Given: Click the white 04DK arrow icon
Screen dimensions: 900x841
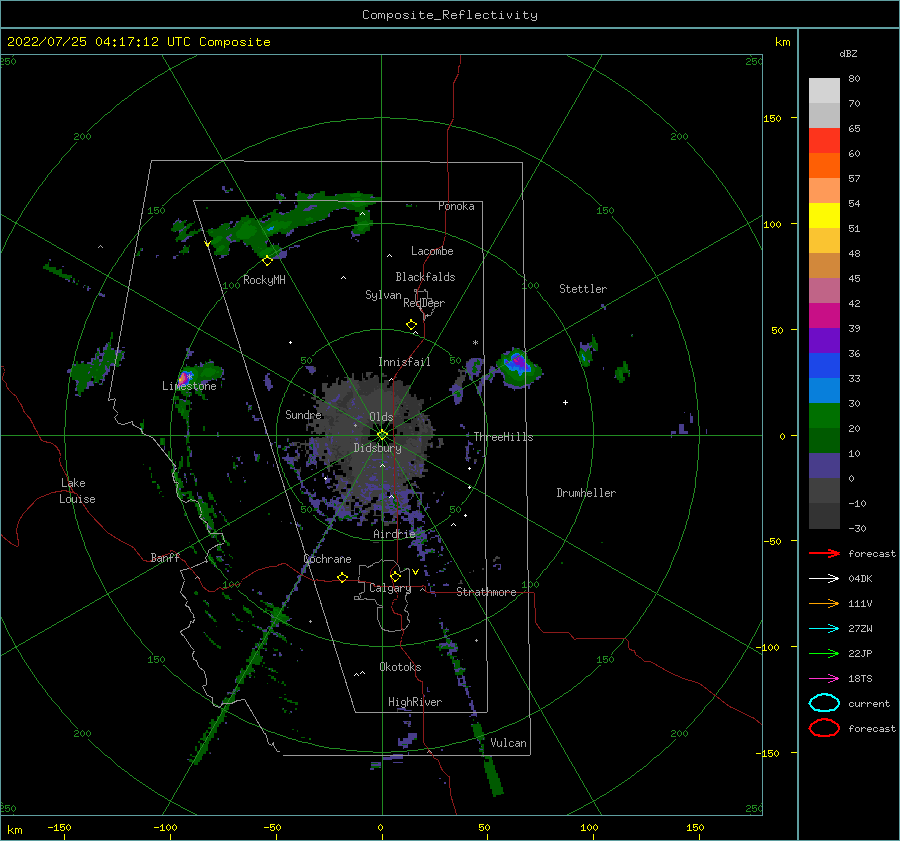Looking at the screenshot, I should (824, 579).
